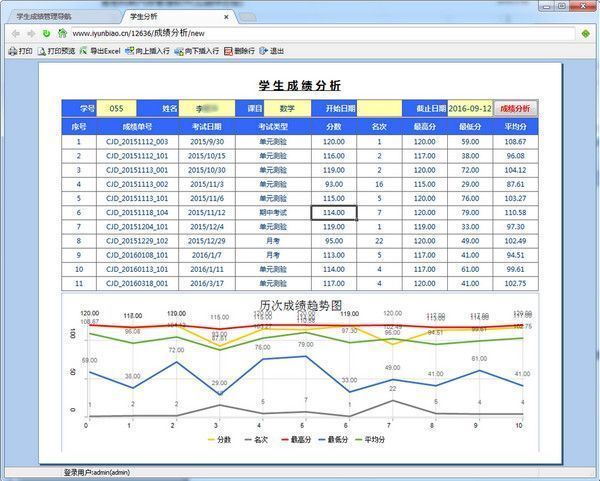The image size is (600, 481).
Task: Click the 名次 legend entry in chart
Action: tap(256, 440)
